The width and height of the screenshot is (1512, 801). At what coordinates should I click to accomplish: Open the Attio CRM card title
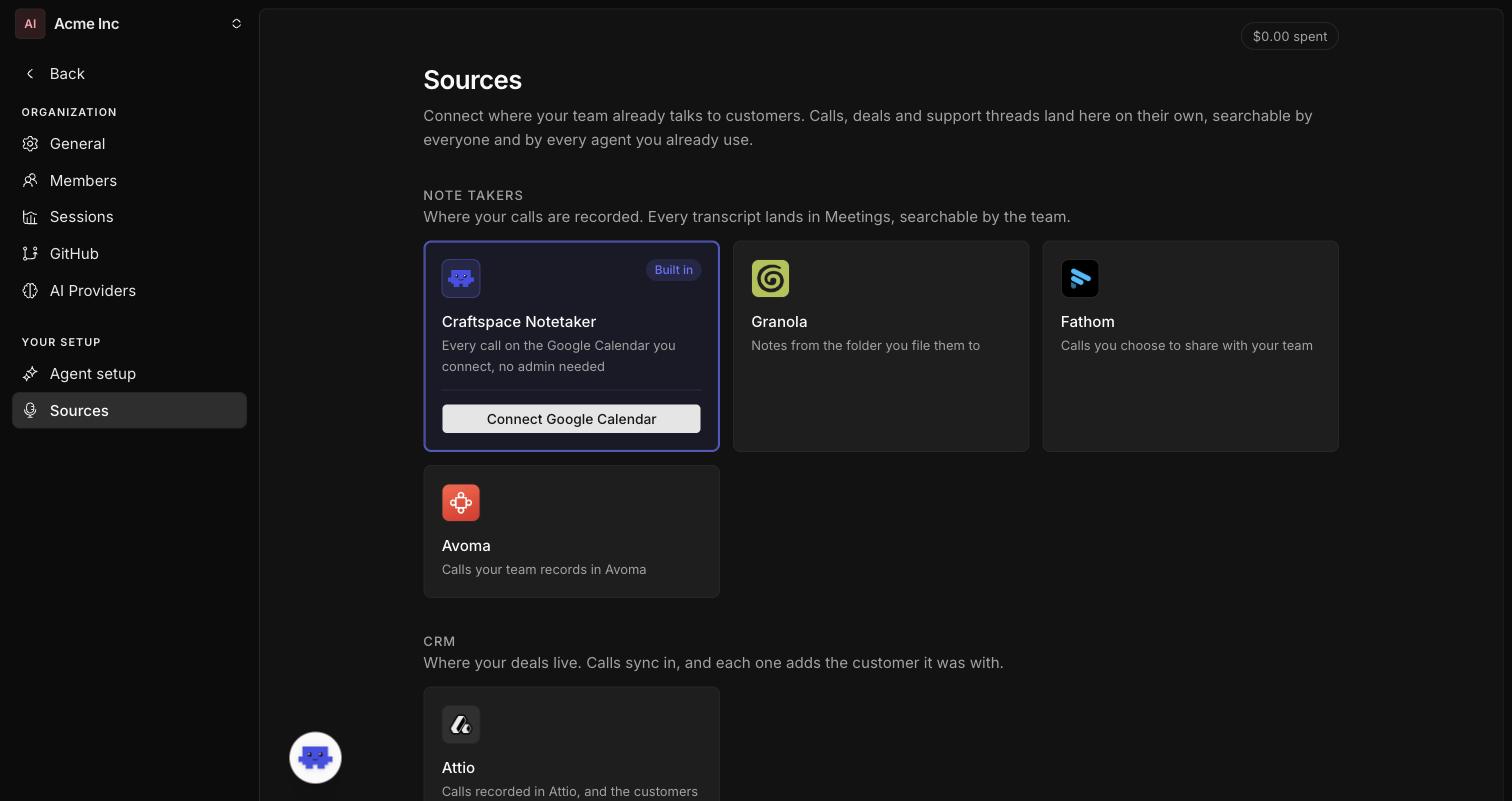click(x=458, y=768)
